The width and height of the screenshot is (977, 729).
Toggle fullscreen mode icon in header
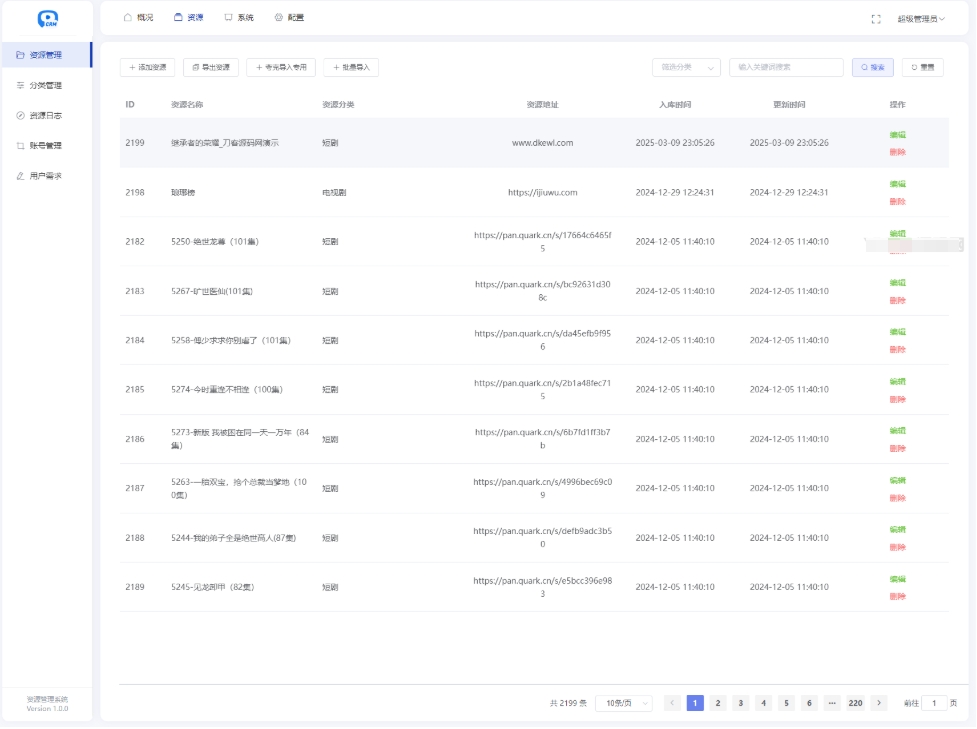pyautogui.click(x=876, y=18)
